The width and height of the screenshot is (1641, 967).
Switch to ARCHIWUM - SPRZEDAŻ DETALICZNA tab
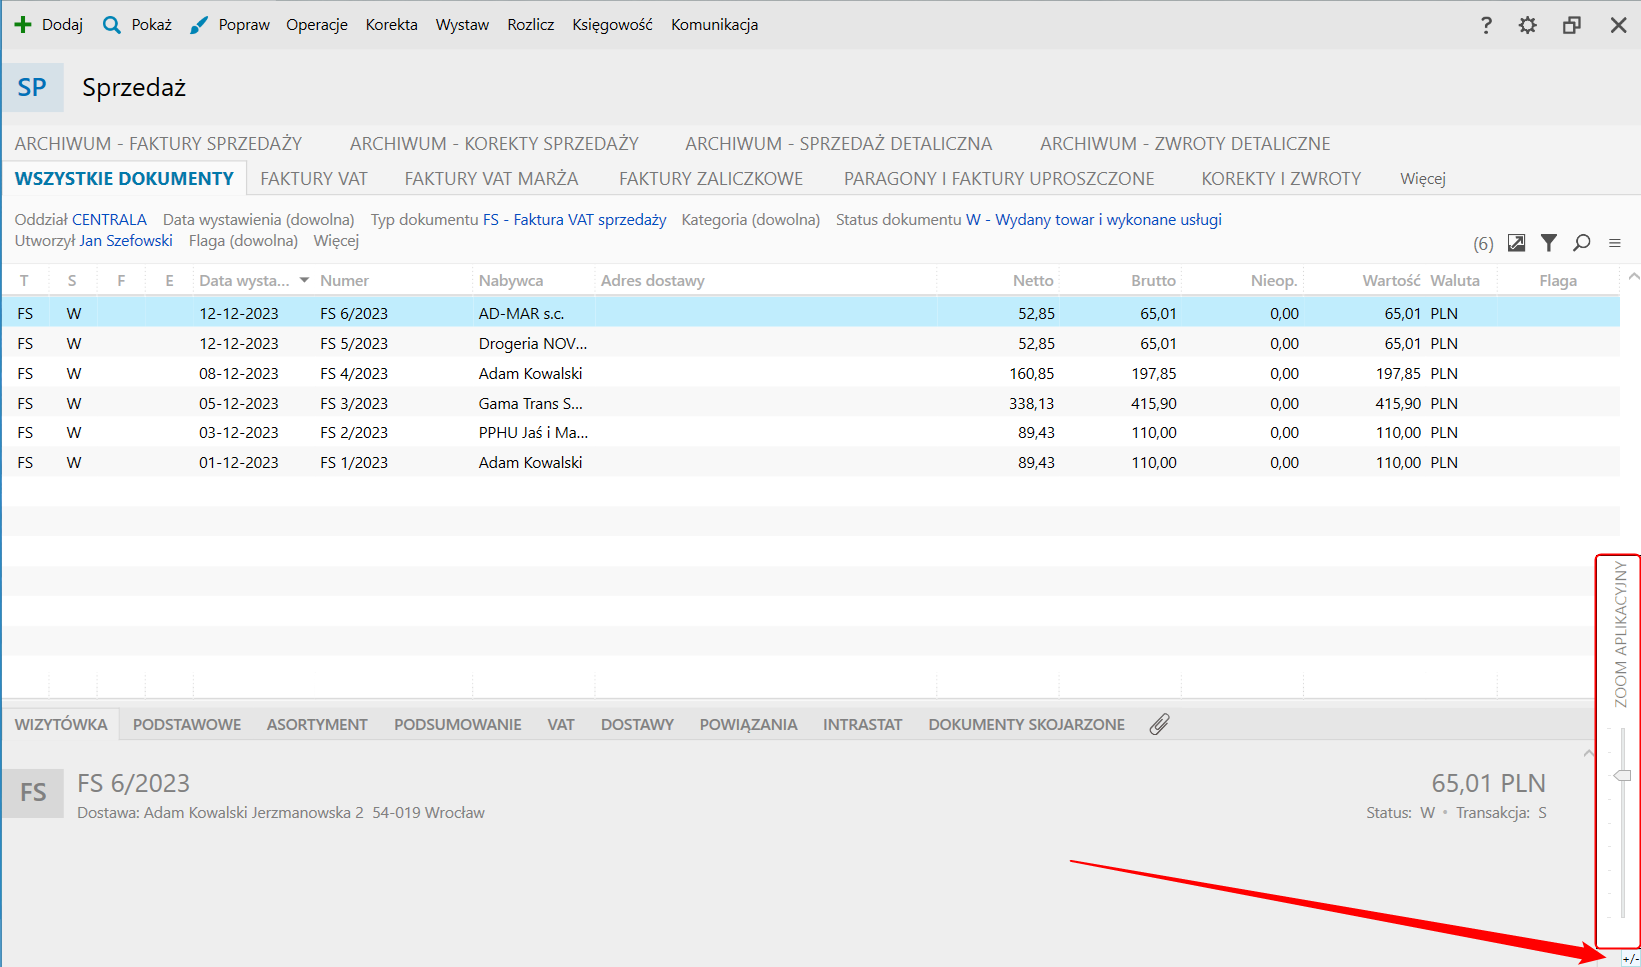tap(838, 144)
